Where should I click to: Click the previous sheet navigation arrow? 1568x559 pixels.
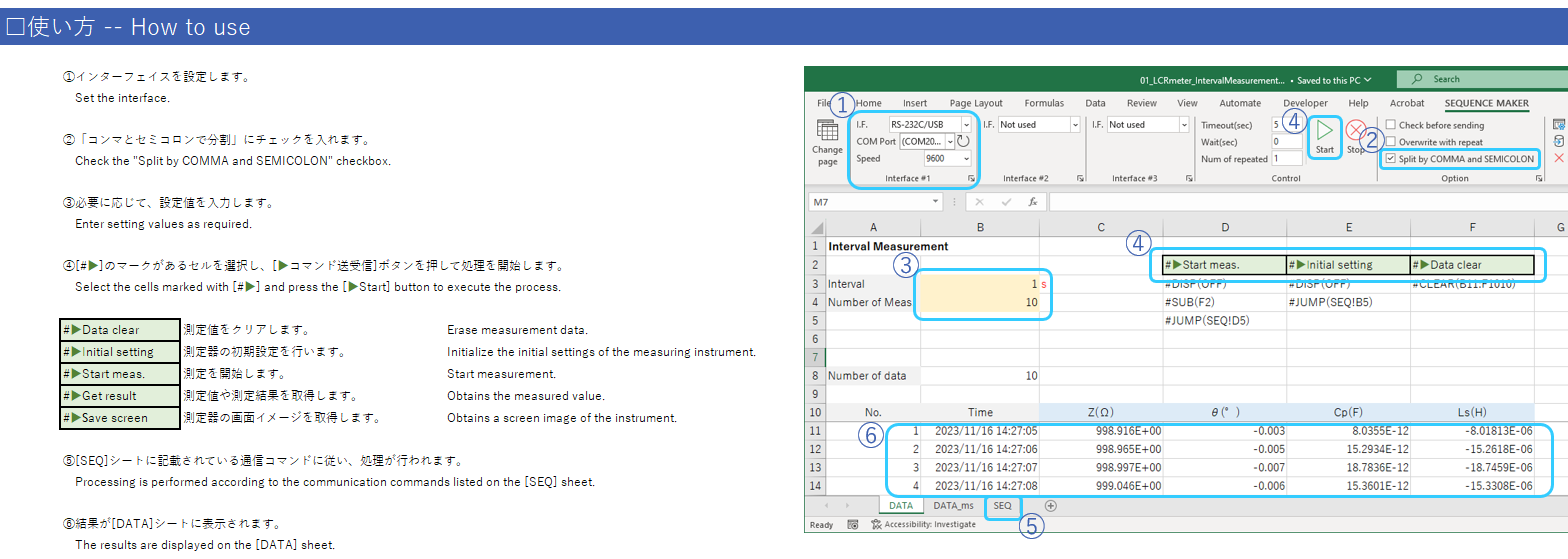(826, 506)
